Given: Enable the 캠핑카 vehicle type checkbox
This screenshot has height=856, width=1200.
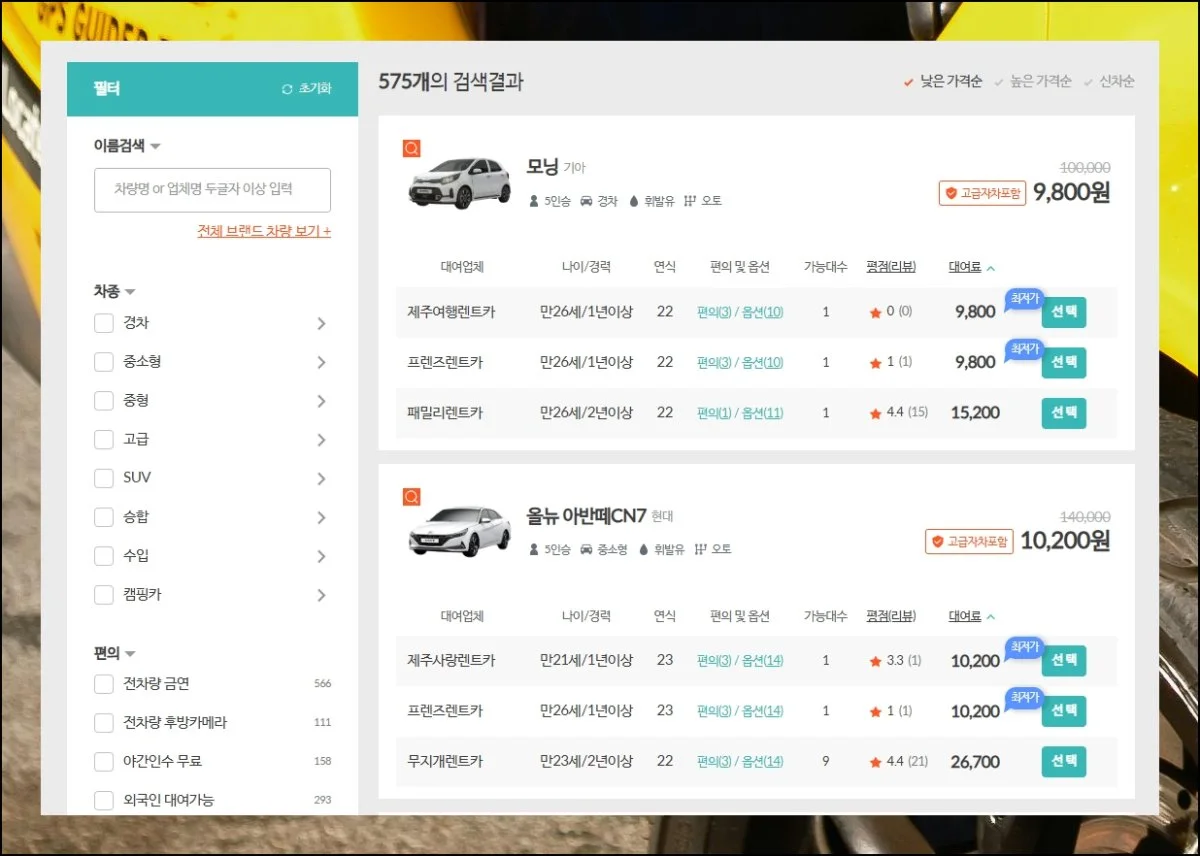Looking at the screenshot, I should 103,594.
